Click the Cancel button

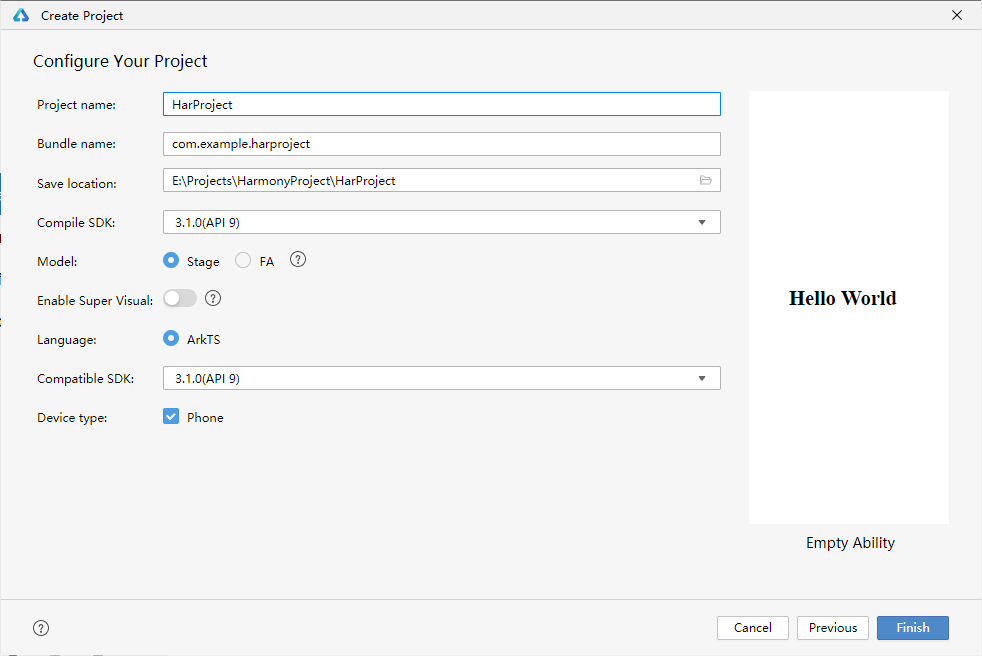click(752, 628)
